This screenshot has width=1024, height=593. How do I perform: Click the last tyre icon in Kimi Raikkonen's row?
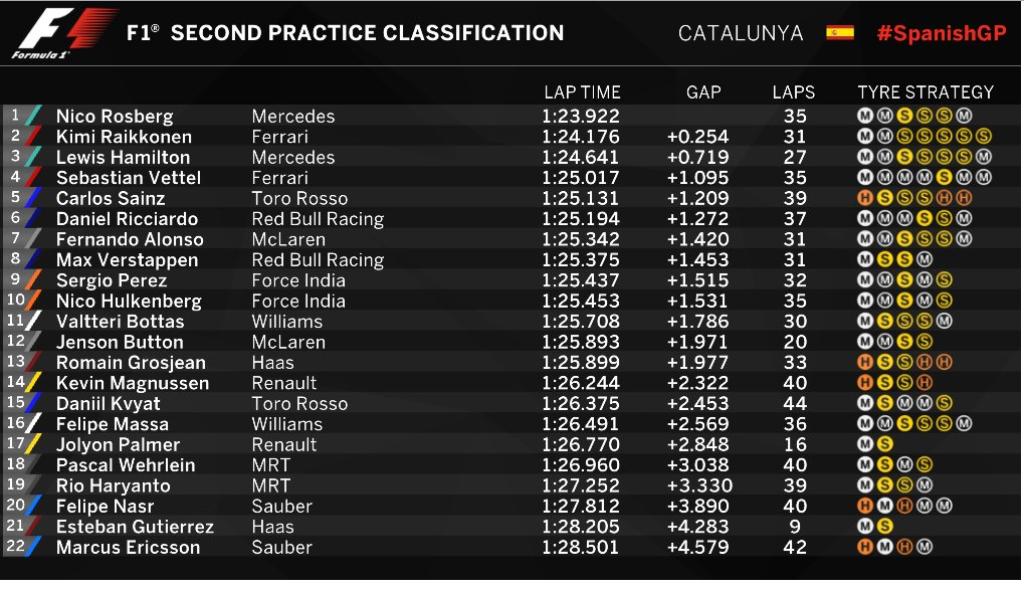983,136
